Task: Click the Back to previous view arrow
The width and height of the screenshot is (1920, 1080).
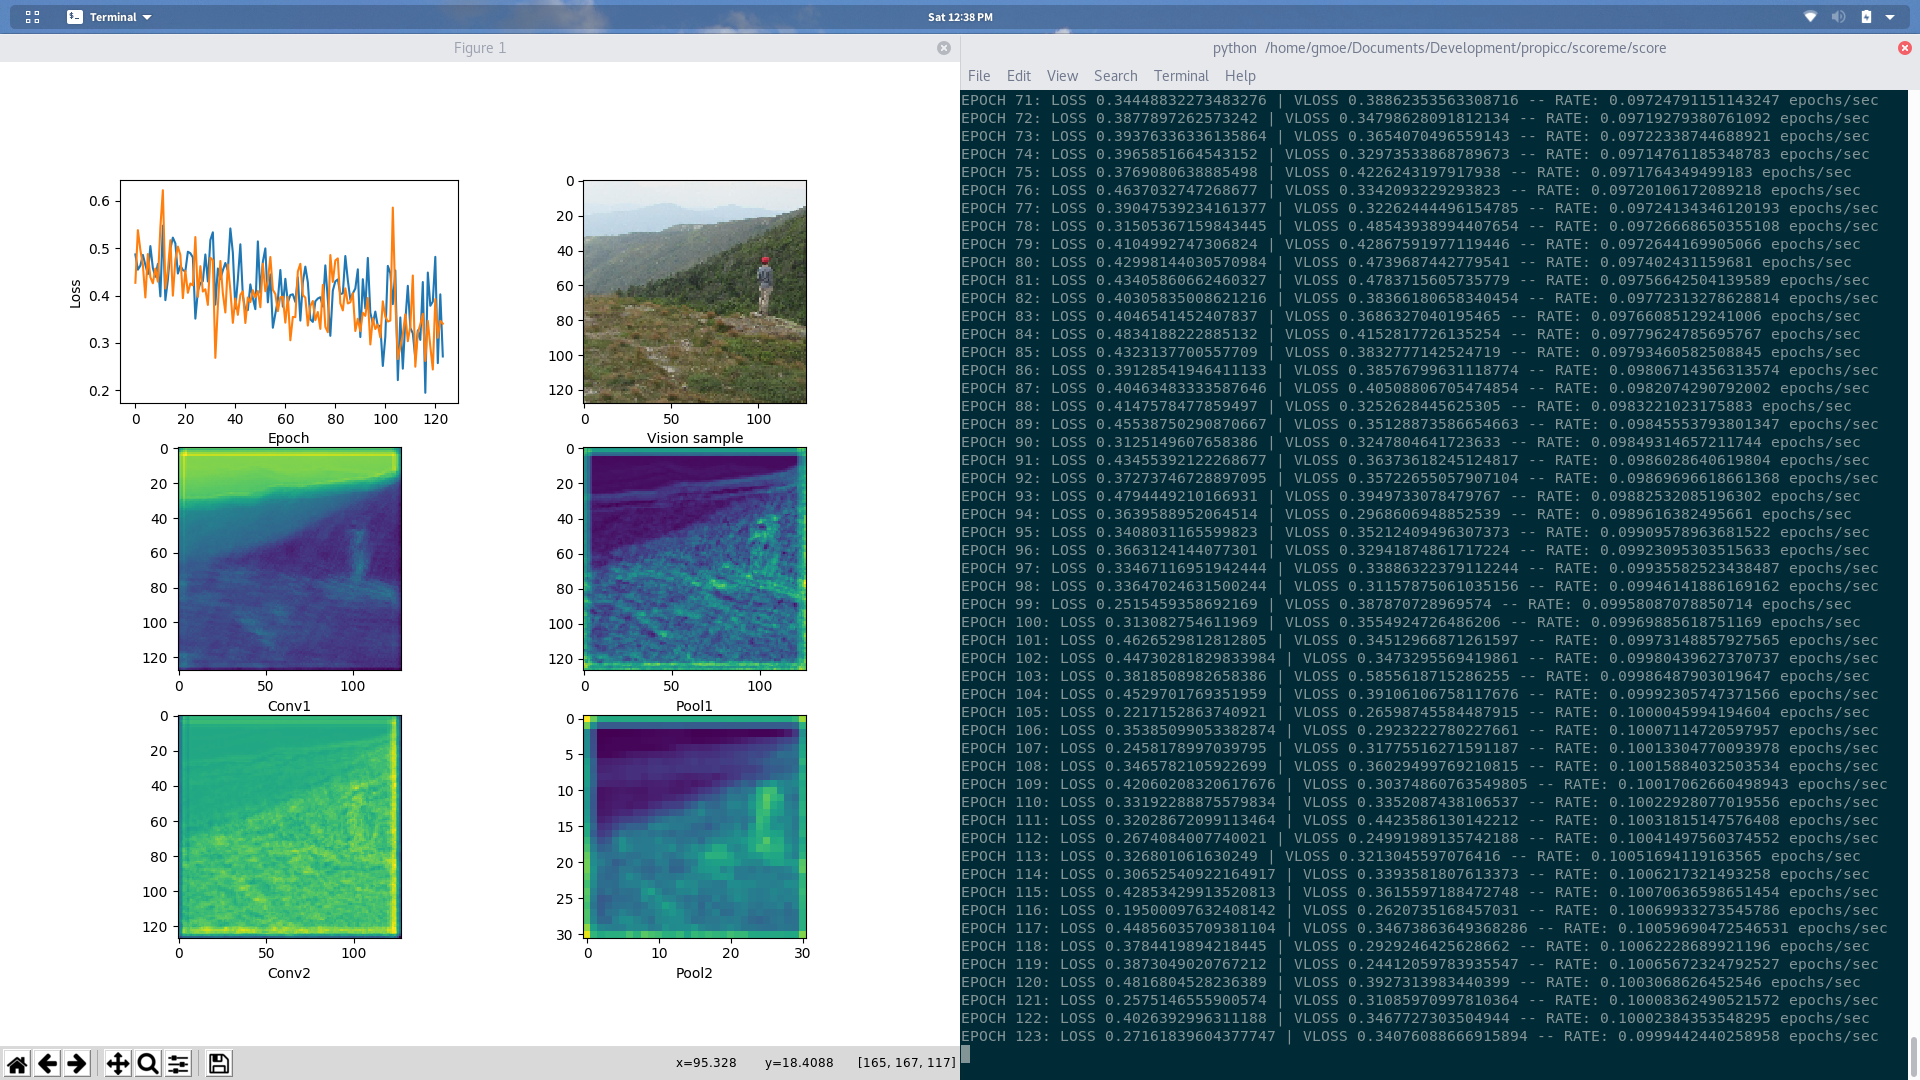Action: click(47, 1064)
